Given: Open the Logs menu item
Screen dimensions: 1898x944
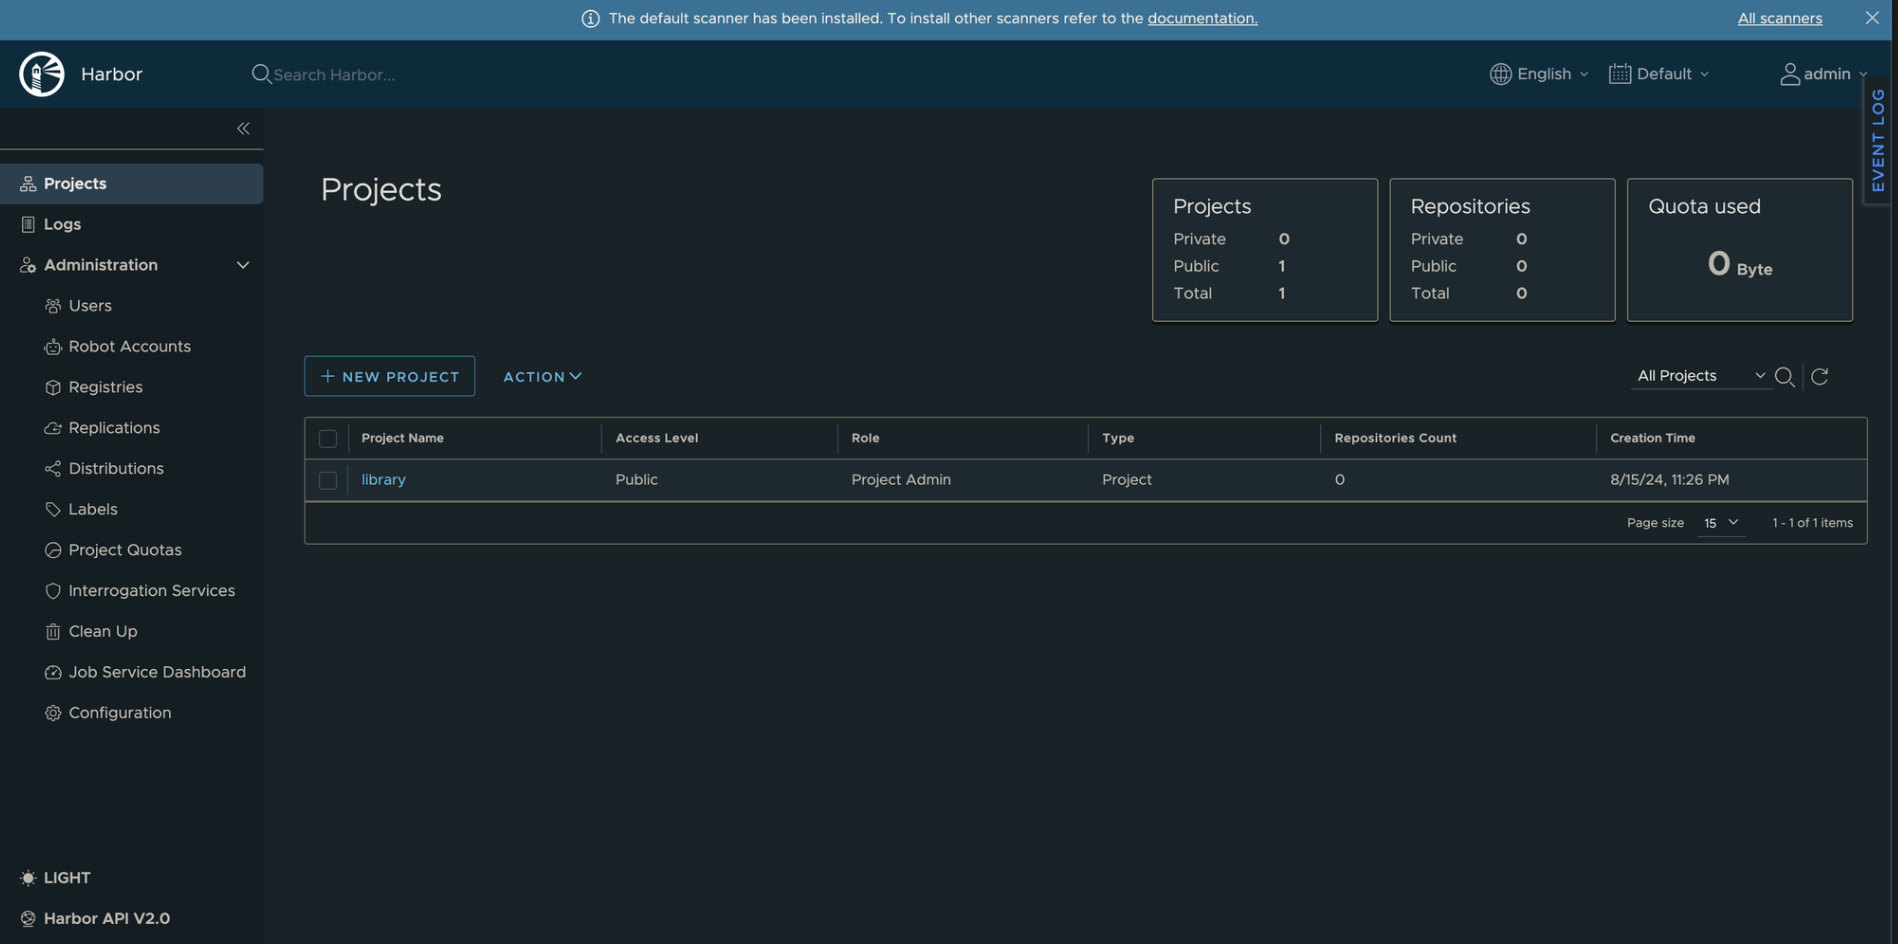Looking at the screenshot, I should tap(132, 225).
